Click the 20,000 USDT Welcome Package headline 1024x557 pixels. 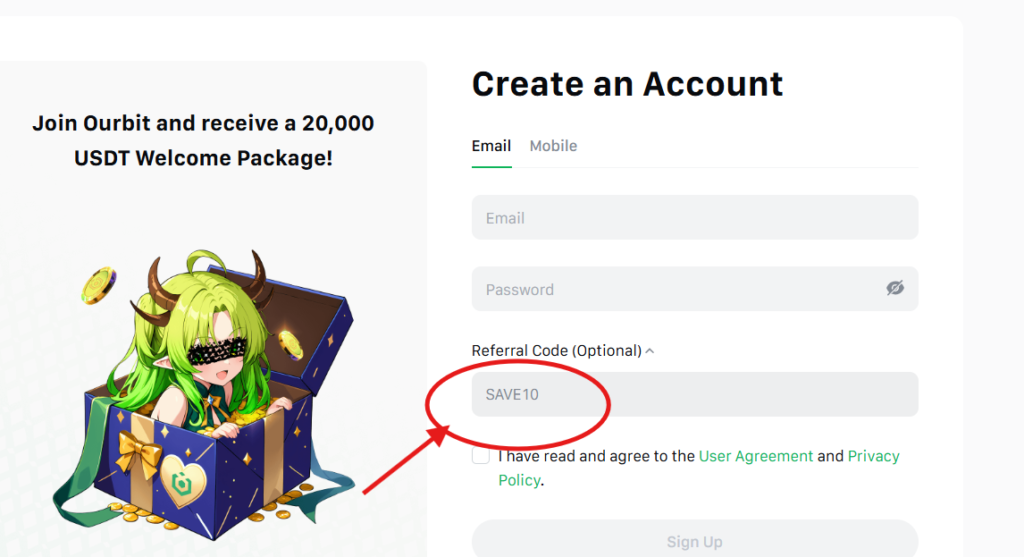coord(203,140)
